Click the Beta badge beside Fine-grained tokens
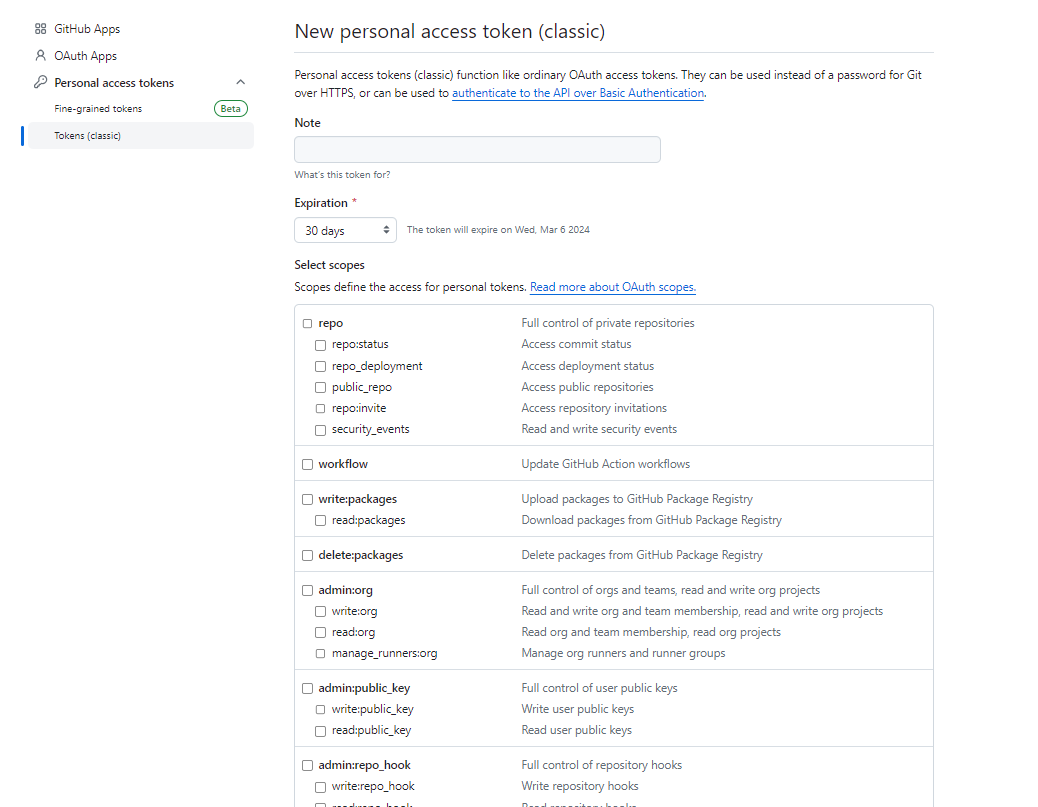The width and height of the screenshot is (1038, 807). [x=231, y=108]
